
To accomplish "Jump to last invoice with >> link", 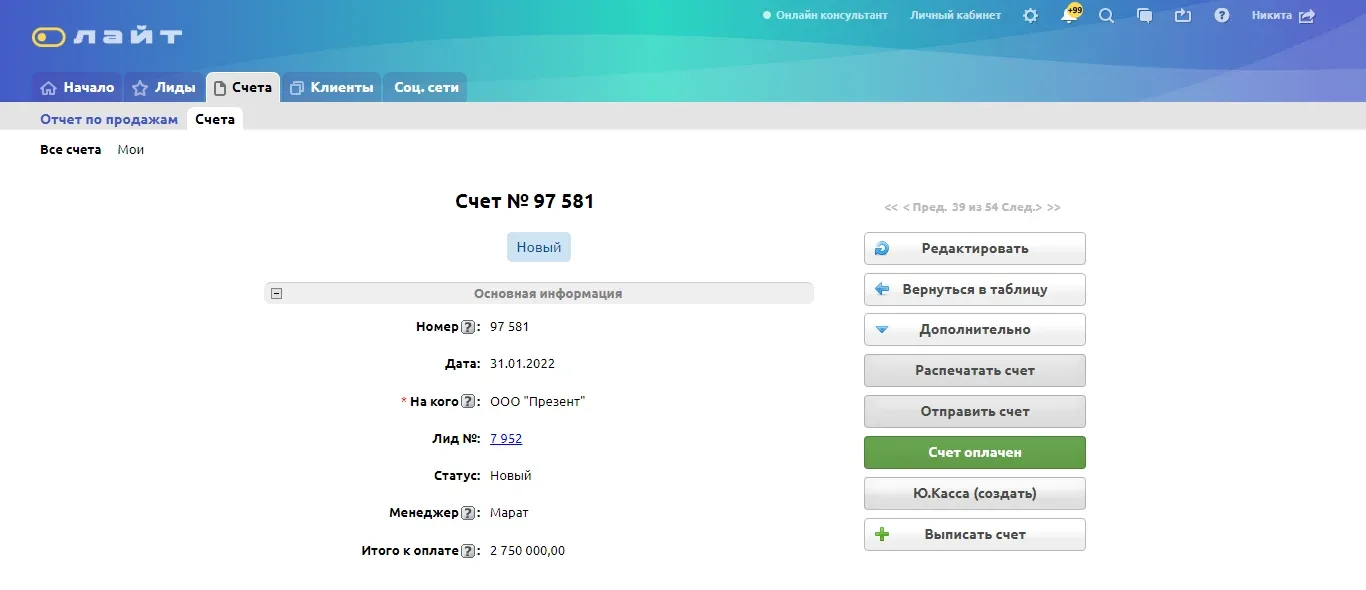I will coord(1054,208).
